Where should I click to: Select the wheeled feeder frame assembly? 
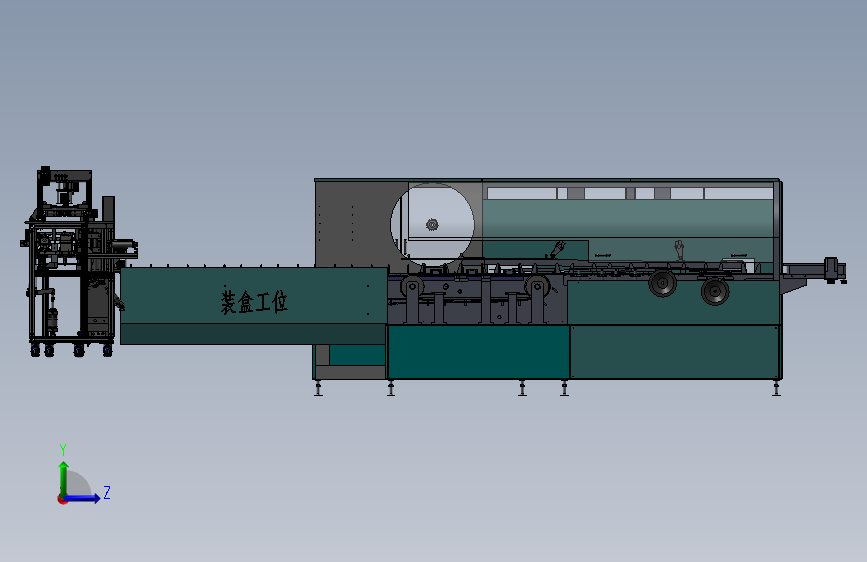pos(79,262)
